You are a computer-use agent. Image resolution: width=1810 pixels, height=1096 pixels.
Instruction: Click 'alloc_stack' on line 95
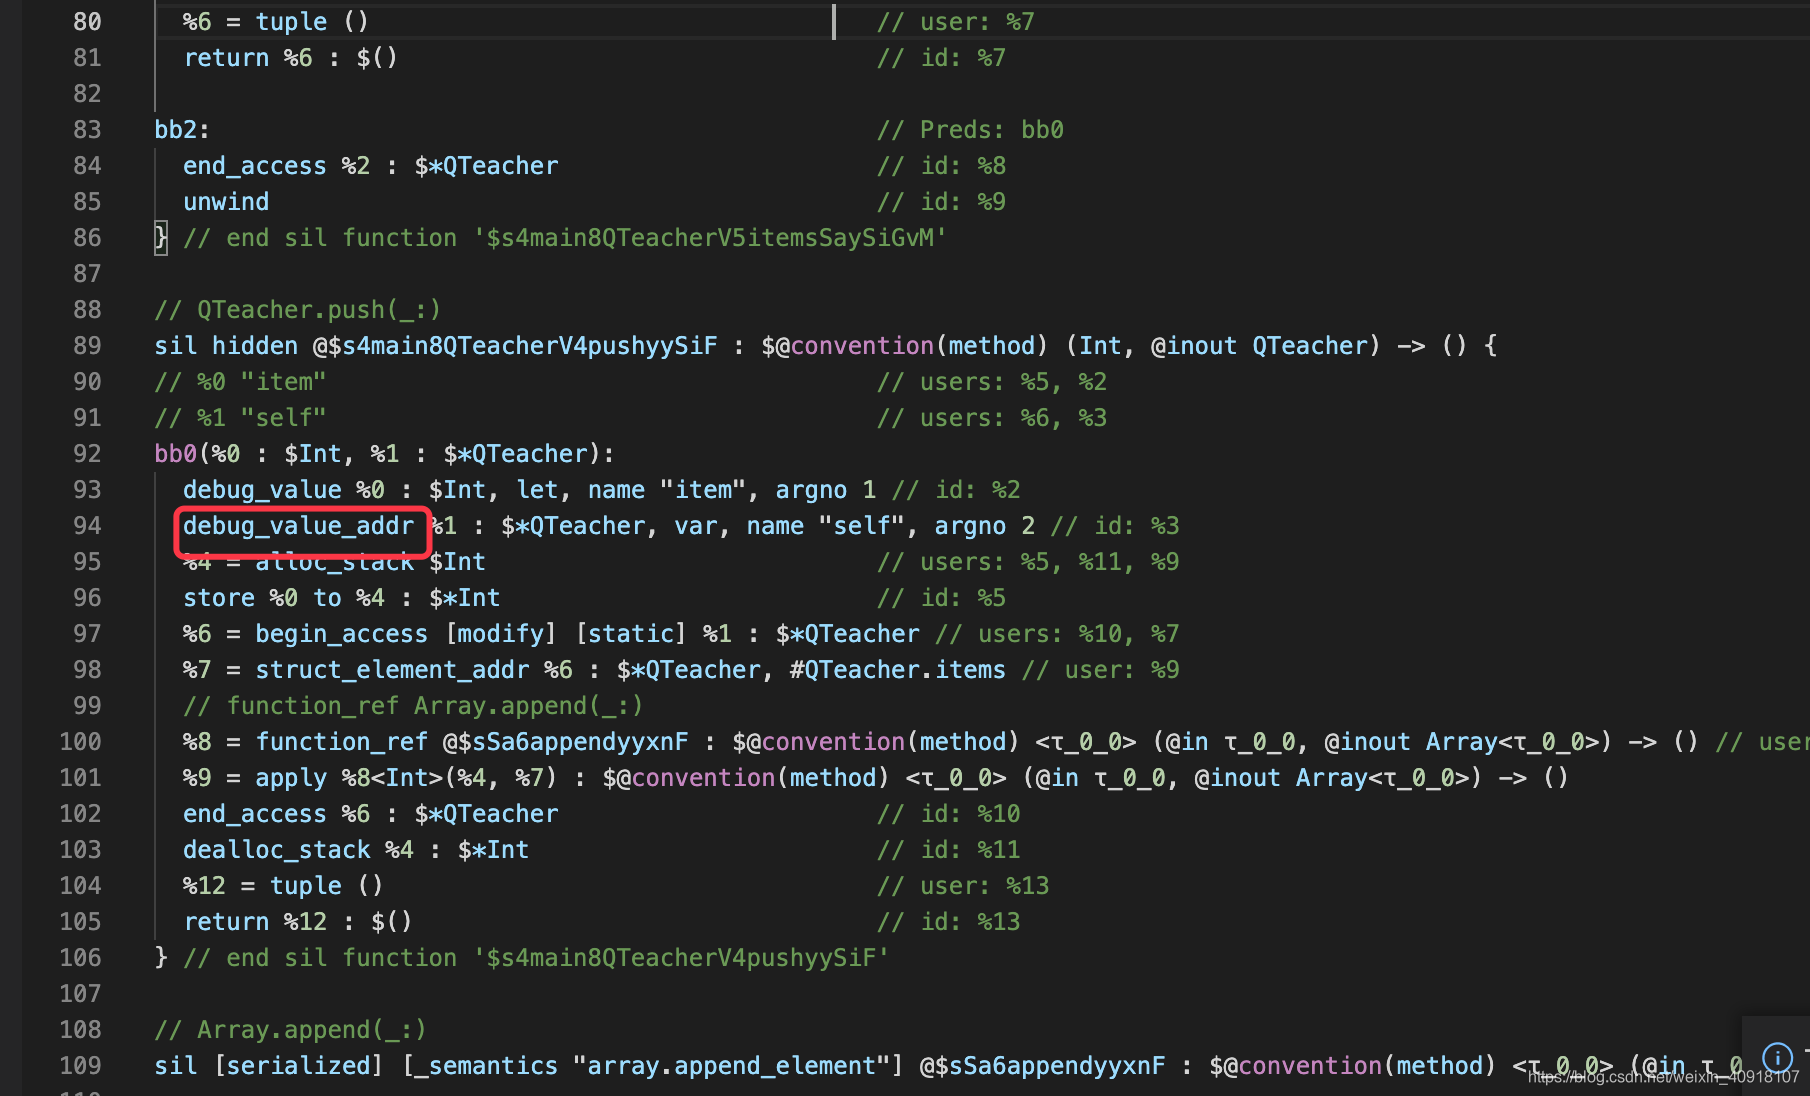point(334,562)
